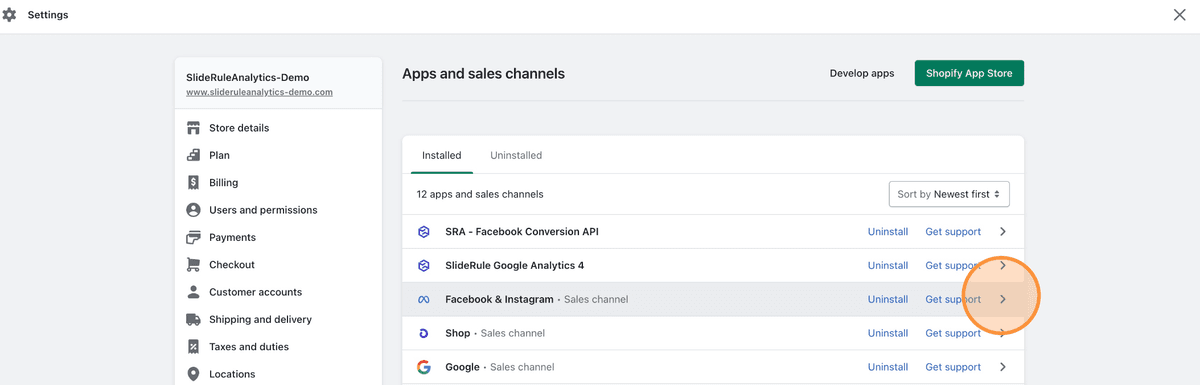The width and height of the screenshot is (1200, 385).
Task: Get support for SRA - Facebook Conversion API
Action: pos(953,232)
